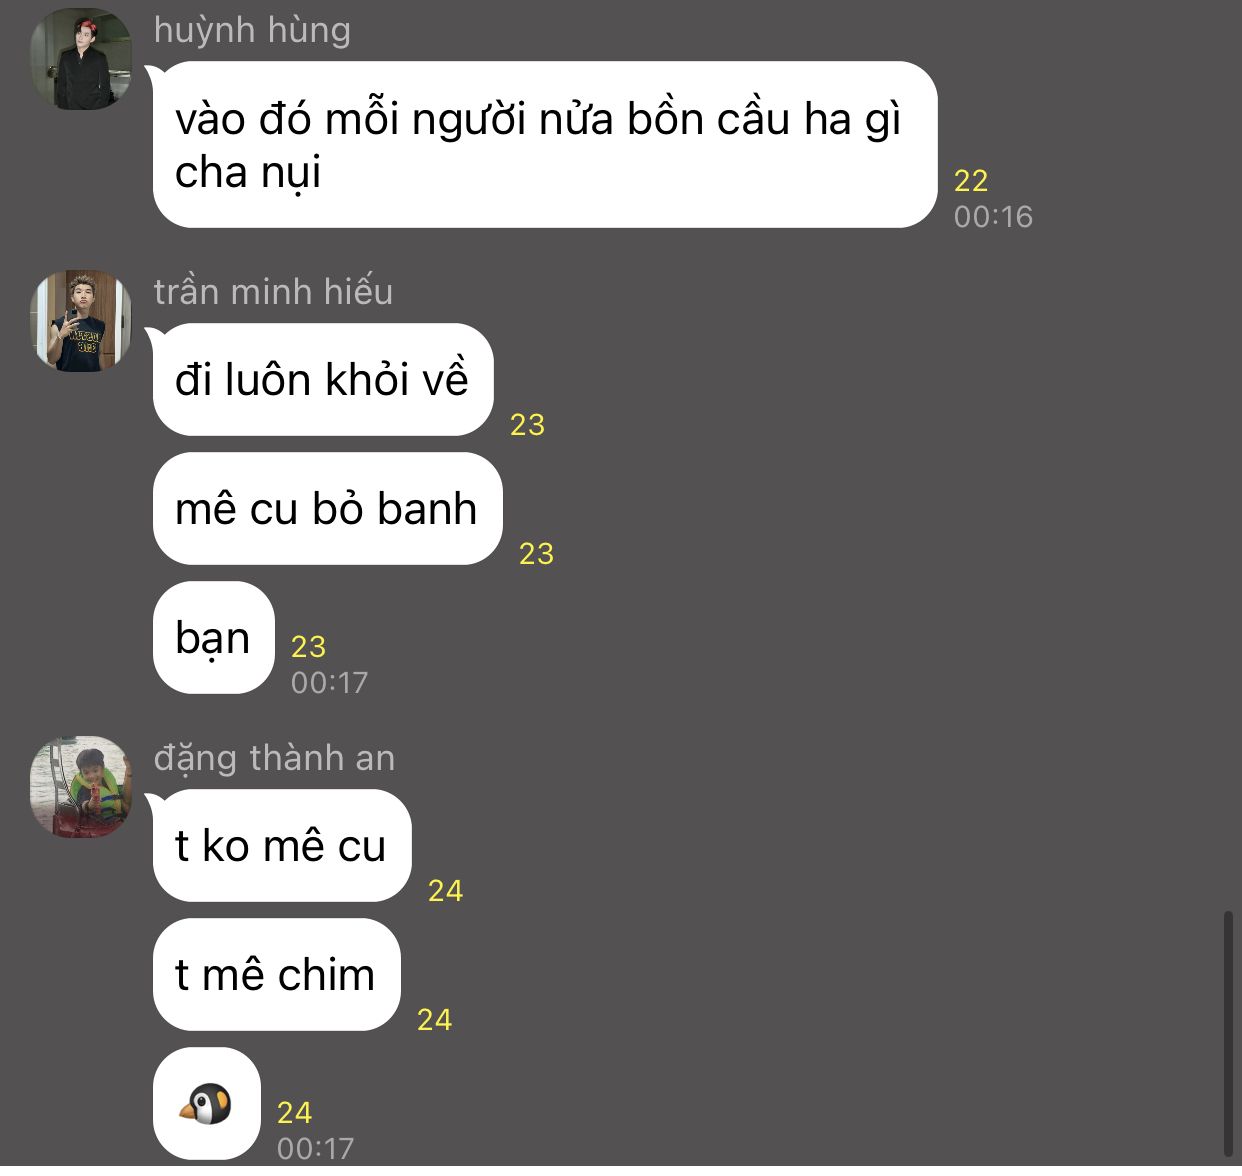This screenshot has width=1242, height=1176.
Task: Select the "vào đó mỗi người" message bubble
Action: pos(545,145)
